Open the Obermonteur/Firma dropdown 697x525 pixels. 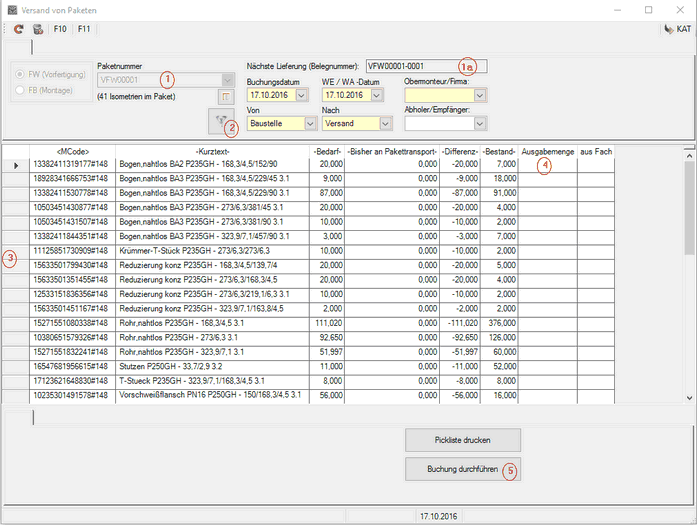pos(480,95)
